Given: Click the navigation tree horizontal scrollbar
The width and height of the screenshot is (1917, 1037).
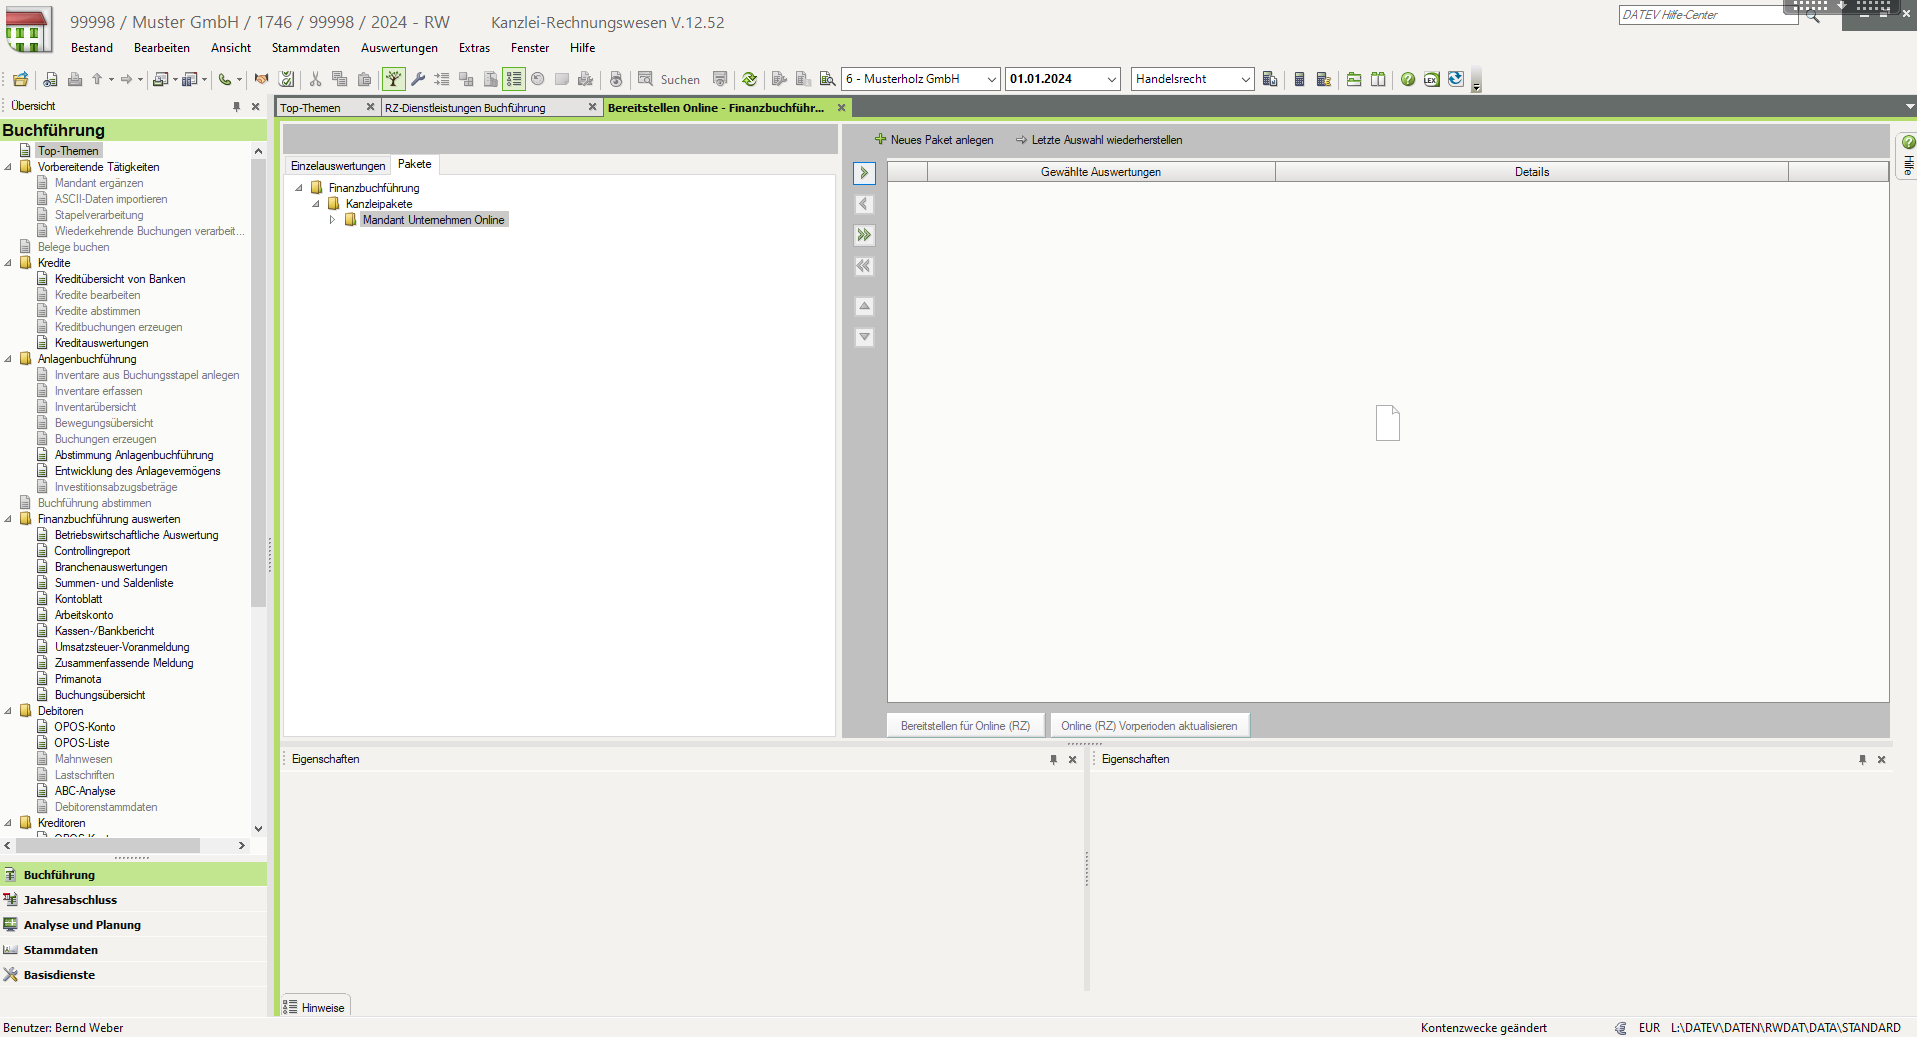Looking at the screenshot, I should coord(108,846).
